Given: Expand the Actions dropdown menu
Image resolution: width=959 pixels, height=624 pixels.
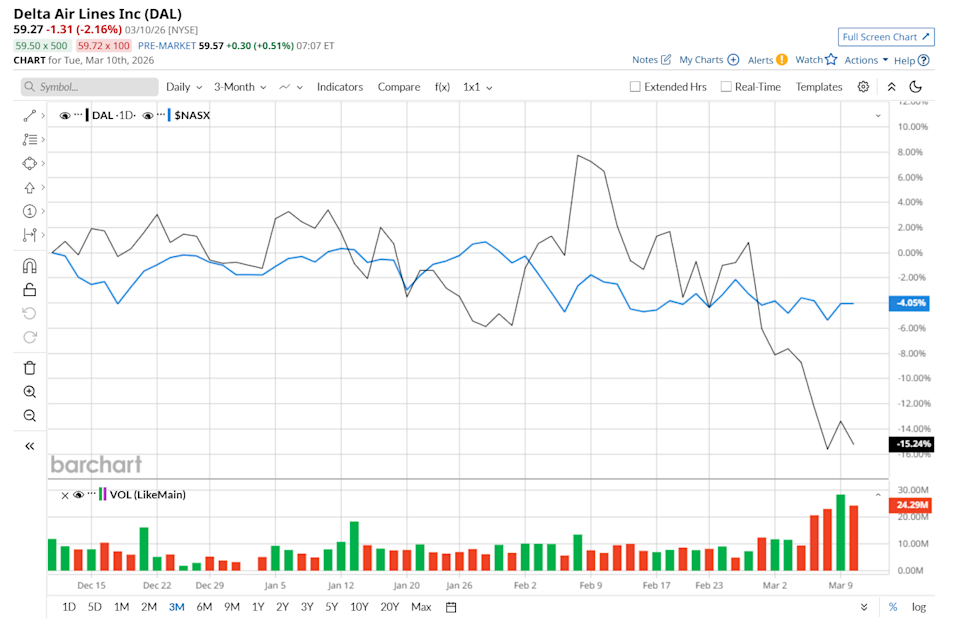Looking at the screenshot, I should [865, 60].
